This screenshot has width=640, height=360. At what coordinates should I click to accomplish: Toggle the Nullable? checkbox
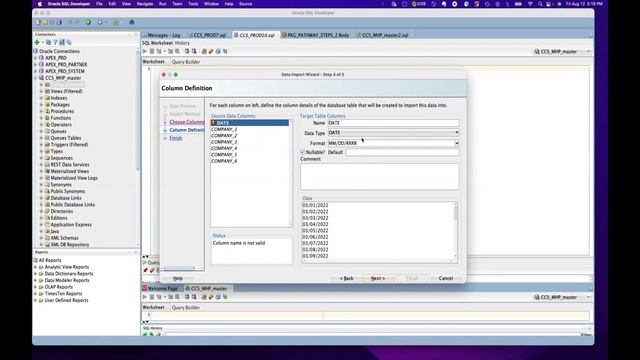[x=303, y=152]
